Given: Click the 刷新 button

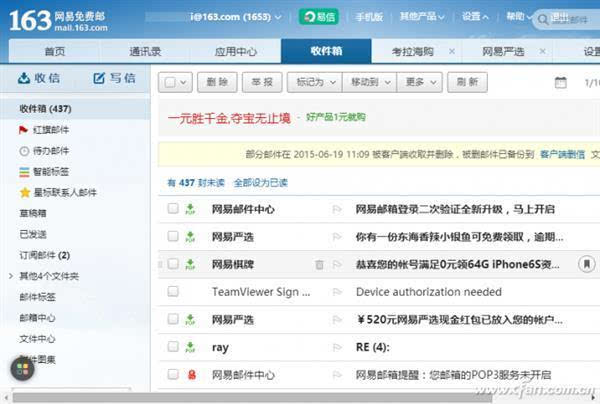Looking at the screenshot, I should [x=467, y=82].
